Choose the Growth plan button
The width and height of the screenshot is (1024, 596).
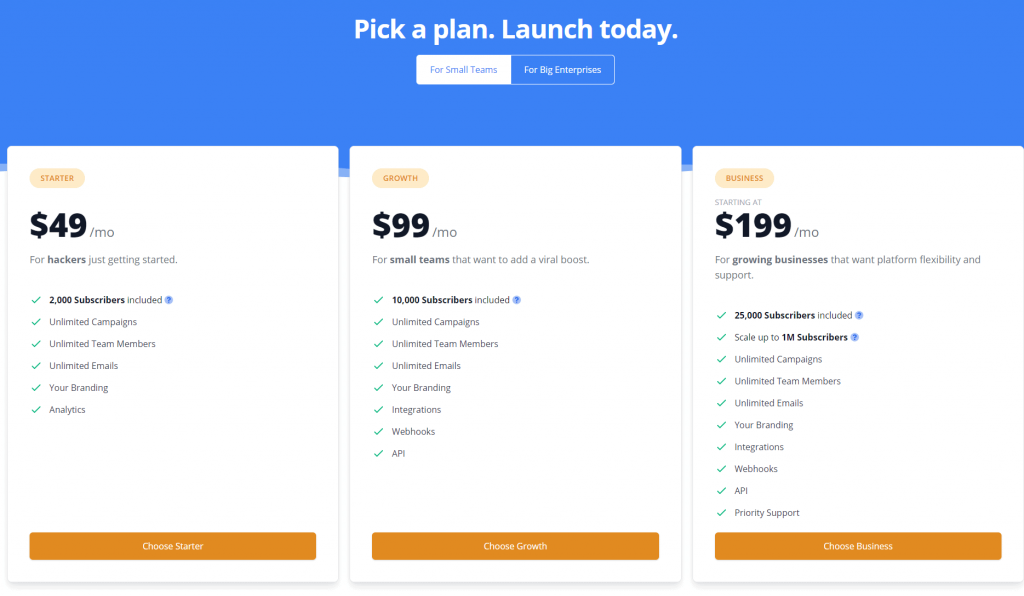click(515, 546)
